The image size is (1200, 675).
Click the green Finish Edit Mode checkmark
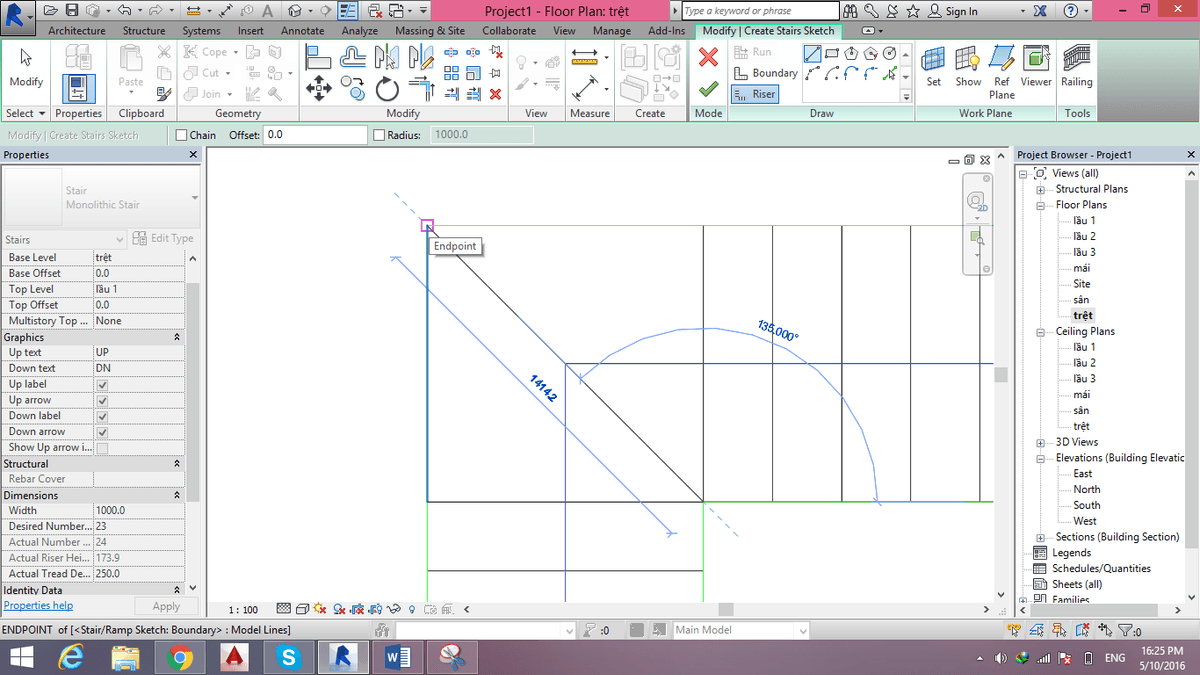click(708, 89)
